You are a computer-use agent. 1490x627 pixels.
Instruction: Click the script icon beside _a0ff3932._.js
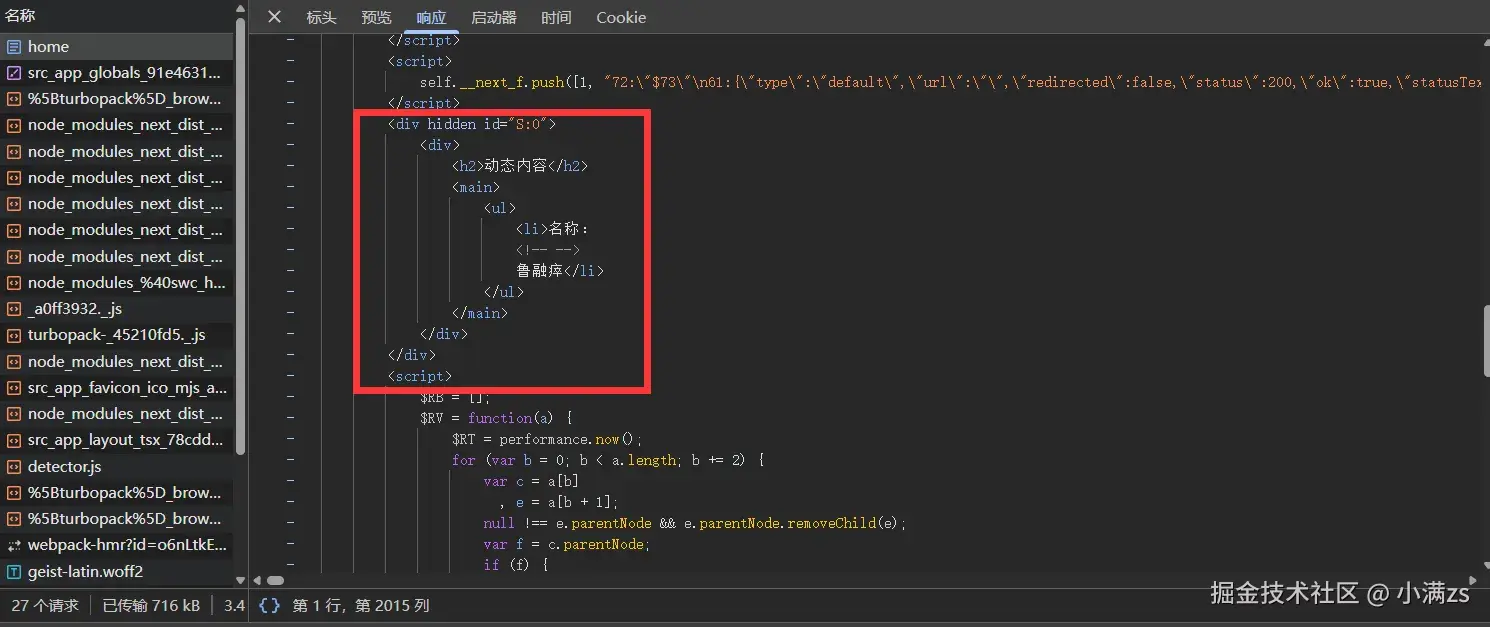click(x=14, y=309)
